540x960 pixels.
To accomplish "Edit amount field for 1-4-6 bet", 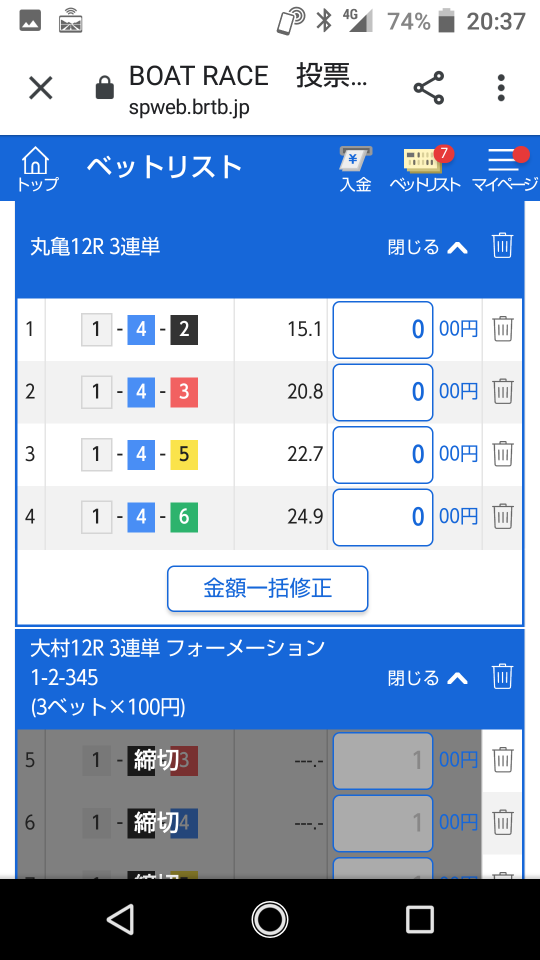I will coord(383,517).
